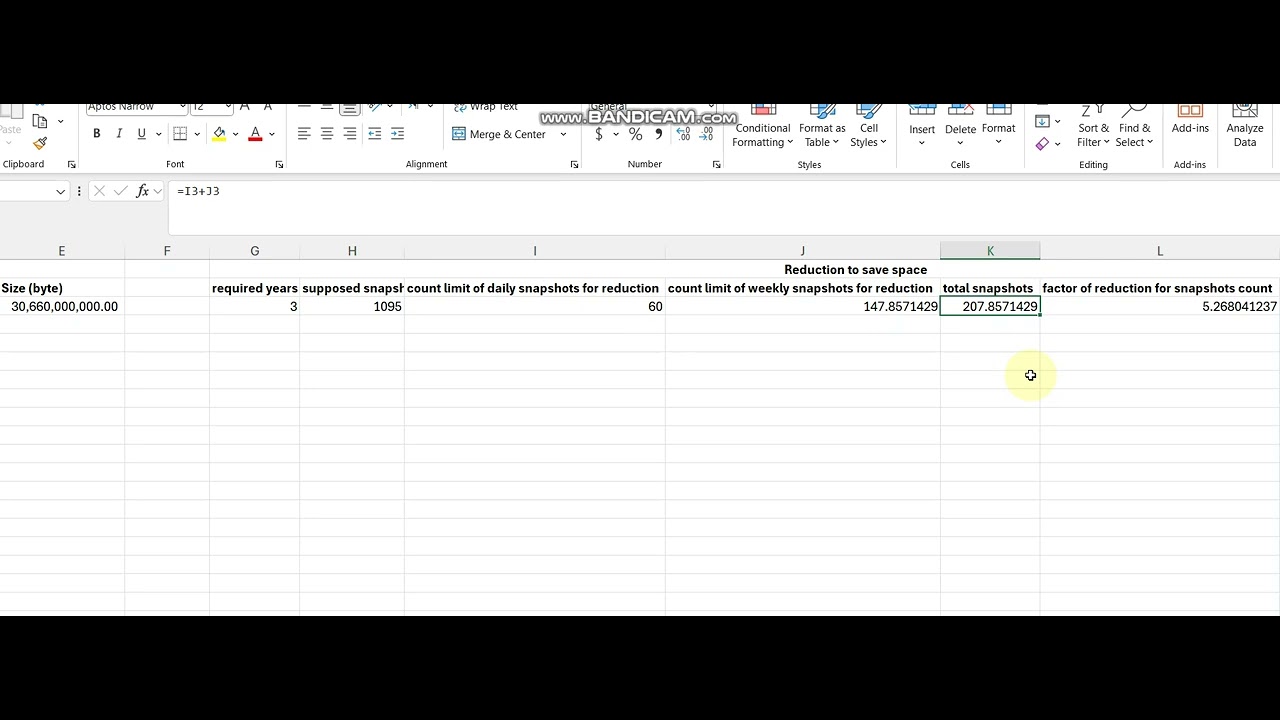
Task: Click 'factor of reduction for snapshots count' cell
Action: tap(1160, 288)
